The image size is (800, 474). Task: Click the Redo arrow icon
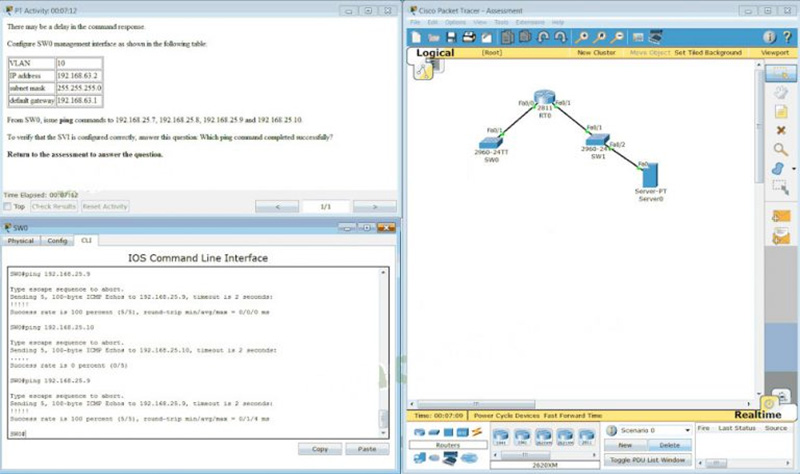[560, 37]
